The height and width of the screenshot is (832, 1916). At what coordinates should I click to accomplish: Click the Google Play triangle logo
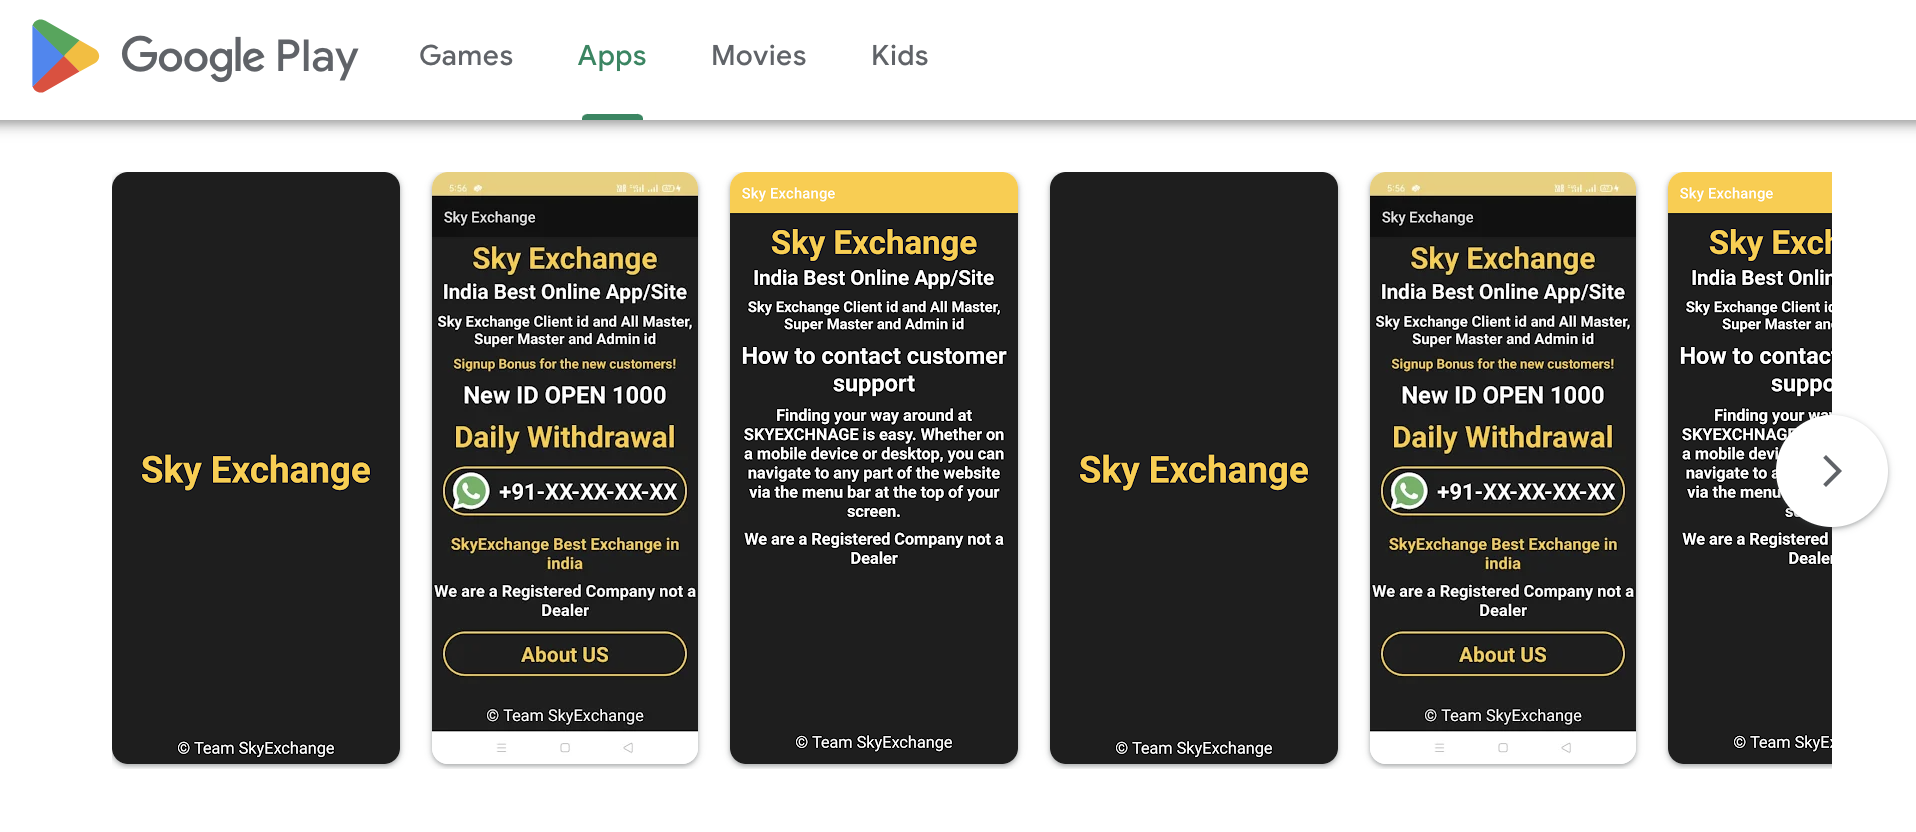point(65,56)
